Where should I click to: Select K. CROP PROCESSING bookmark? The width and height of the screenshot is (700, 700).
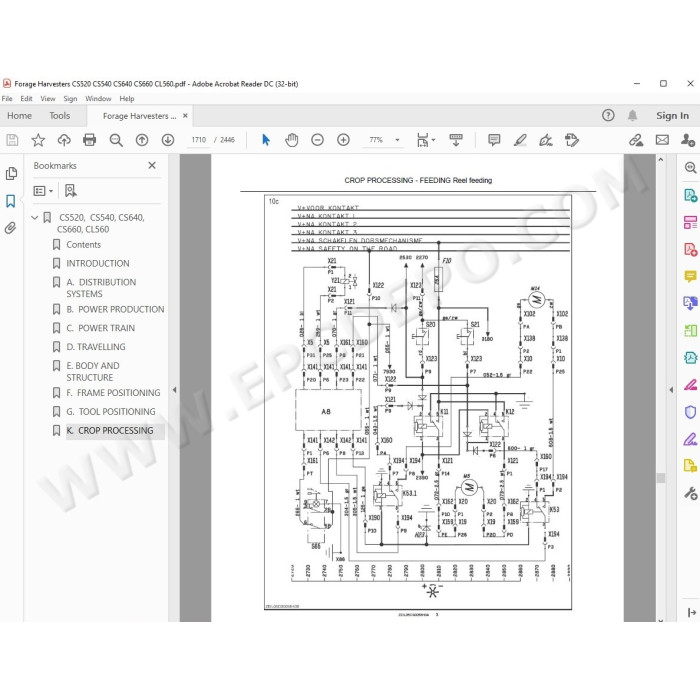(110, 431)
